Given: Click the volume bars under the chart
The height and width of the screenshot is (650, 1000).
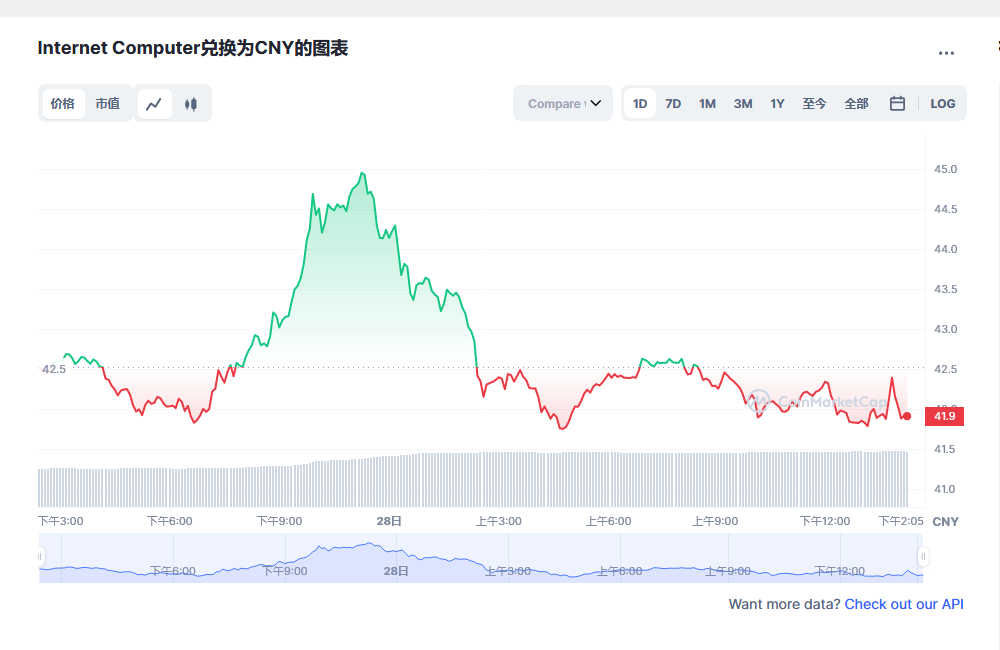Looking at the screenshot, I should (473, 479).
